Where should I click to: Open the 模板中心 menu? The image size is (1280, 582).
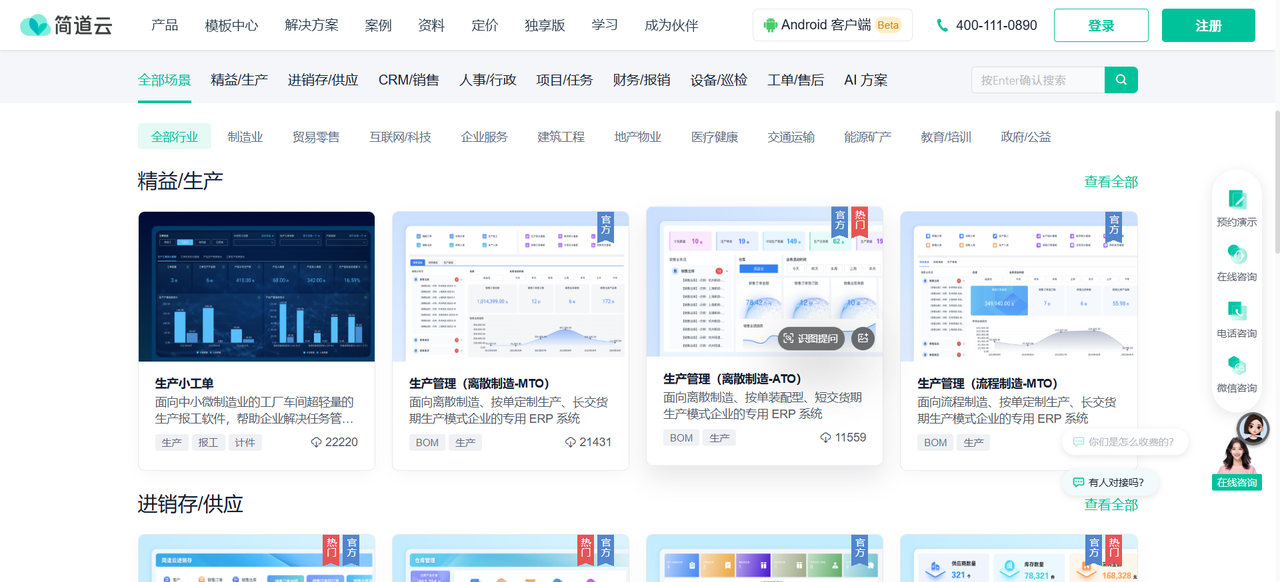click(x=231, y=25)
